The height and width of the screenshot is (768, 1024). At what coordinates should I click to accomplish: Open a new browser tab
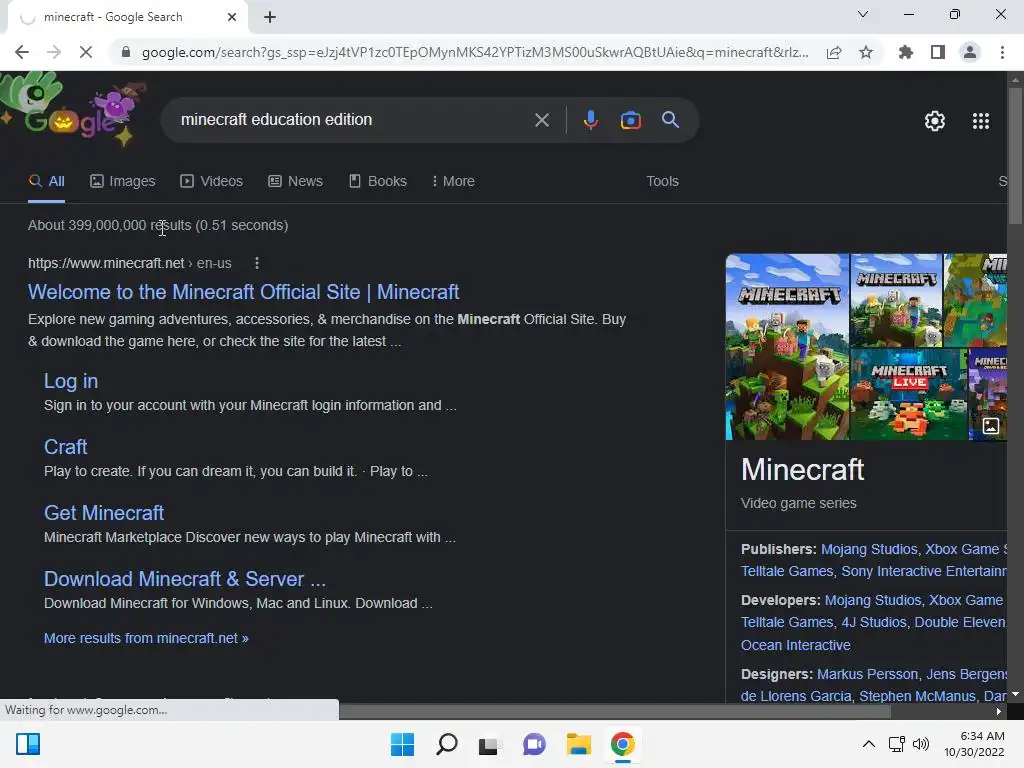coord(270,17)
